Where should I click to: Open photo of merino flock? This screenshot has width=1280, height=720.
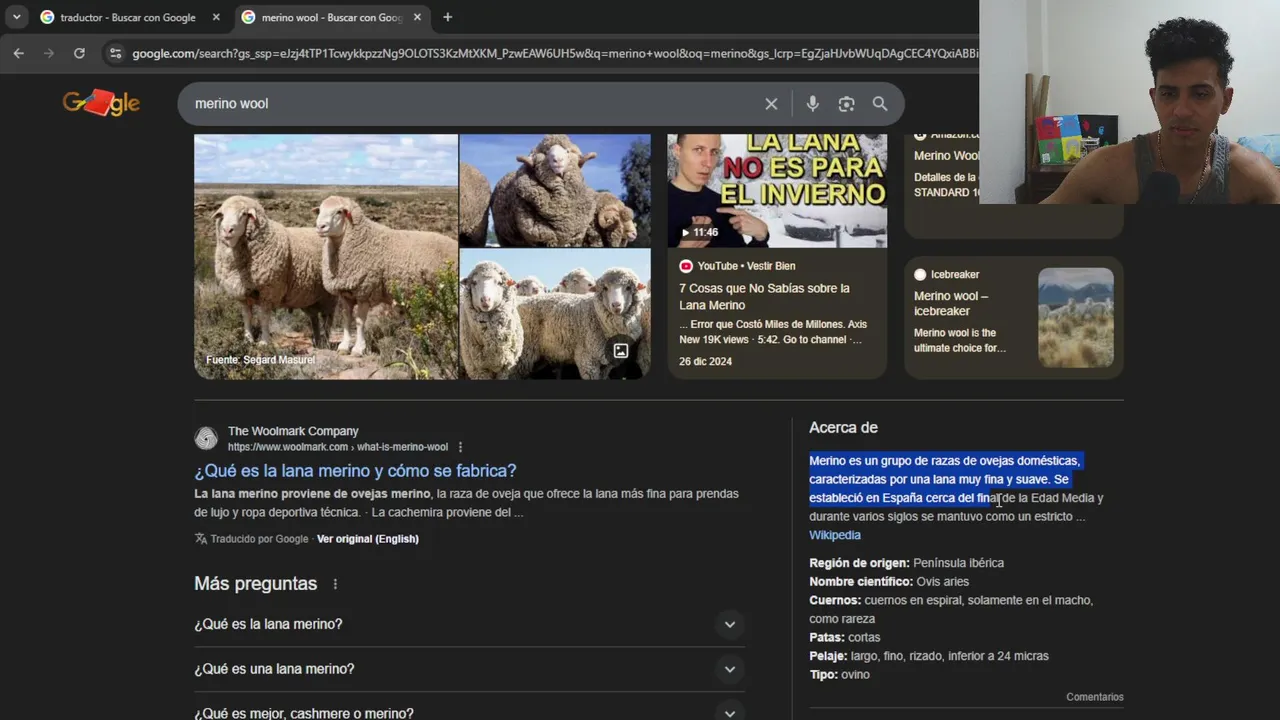tap(555, 314)
